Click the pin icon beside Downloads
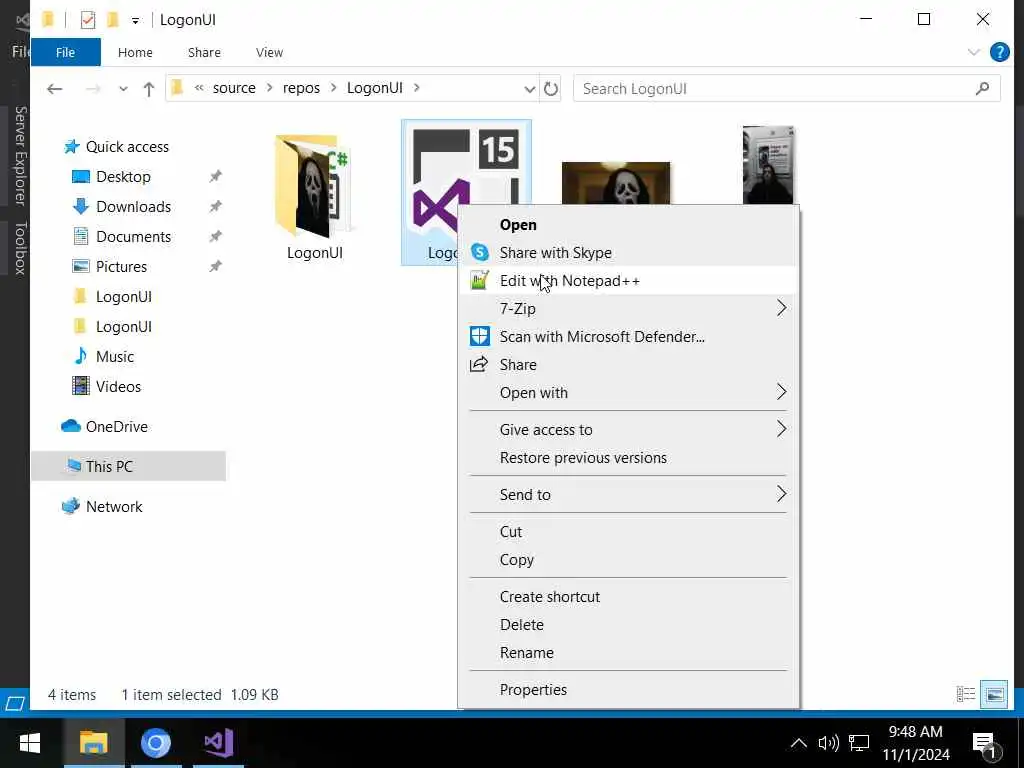 (215, 206)
